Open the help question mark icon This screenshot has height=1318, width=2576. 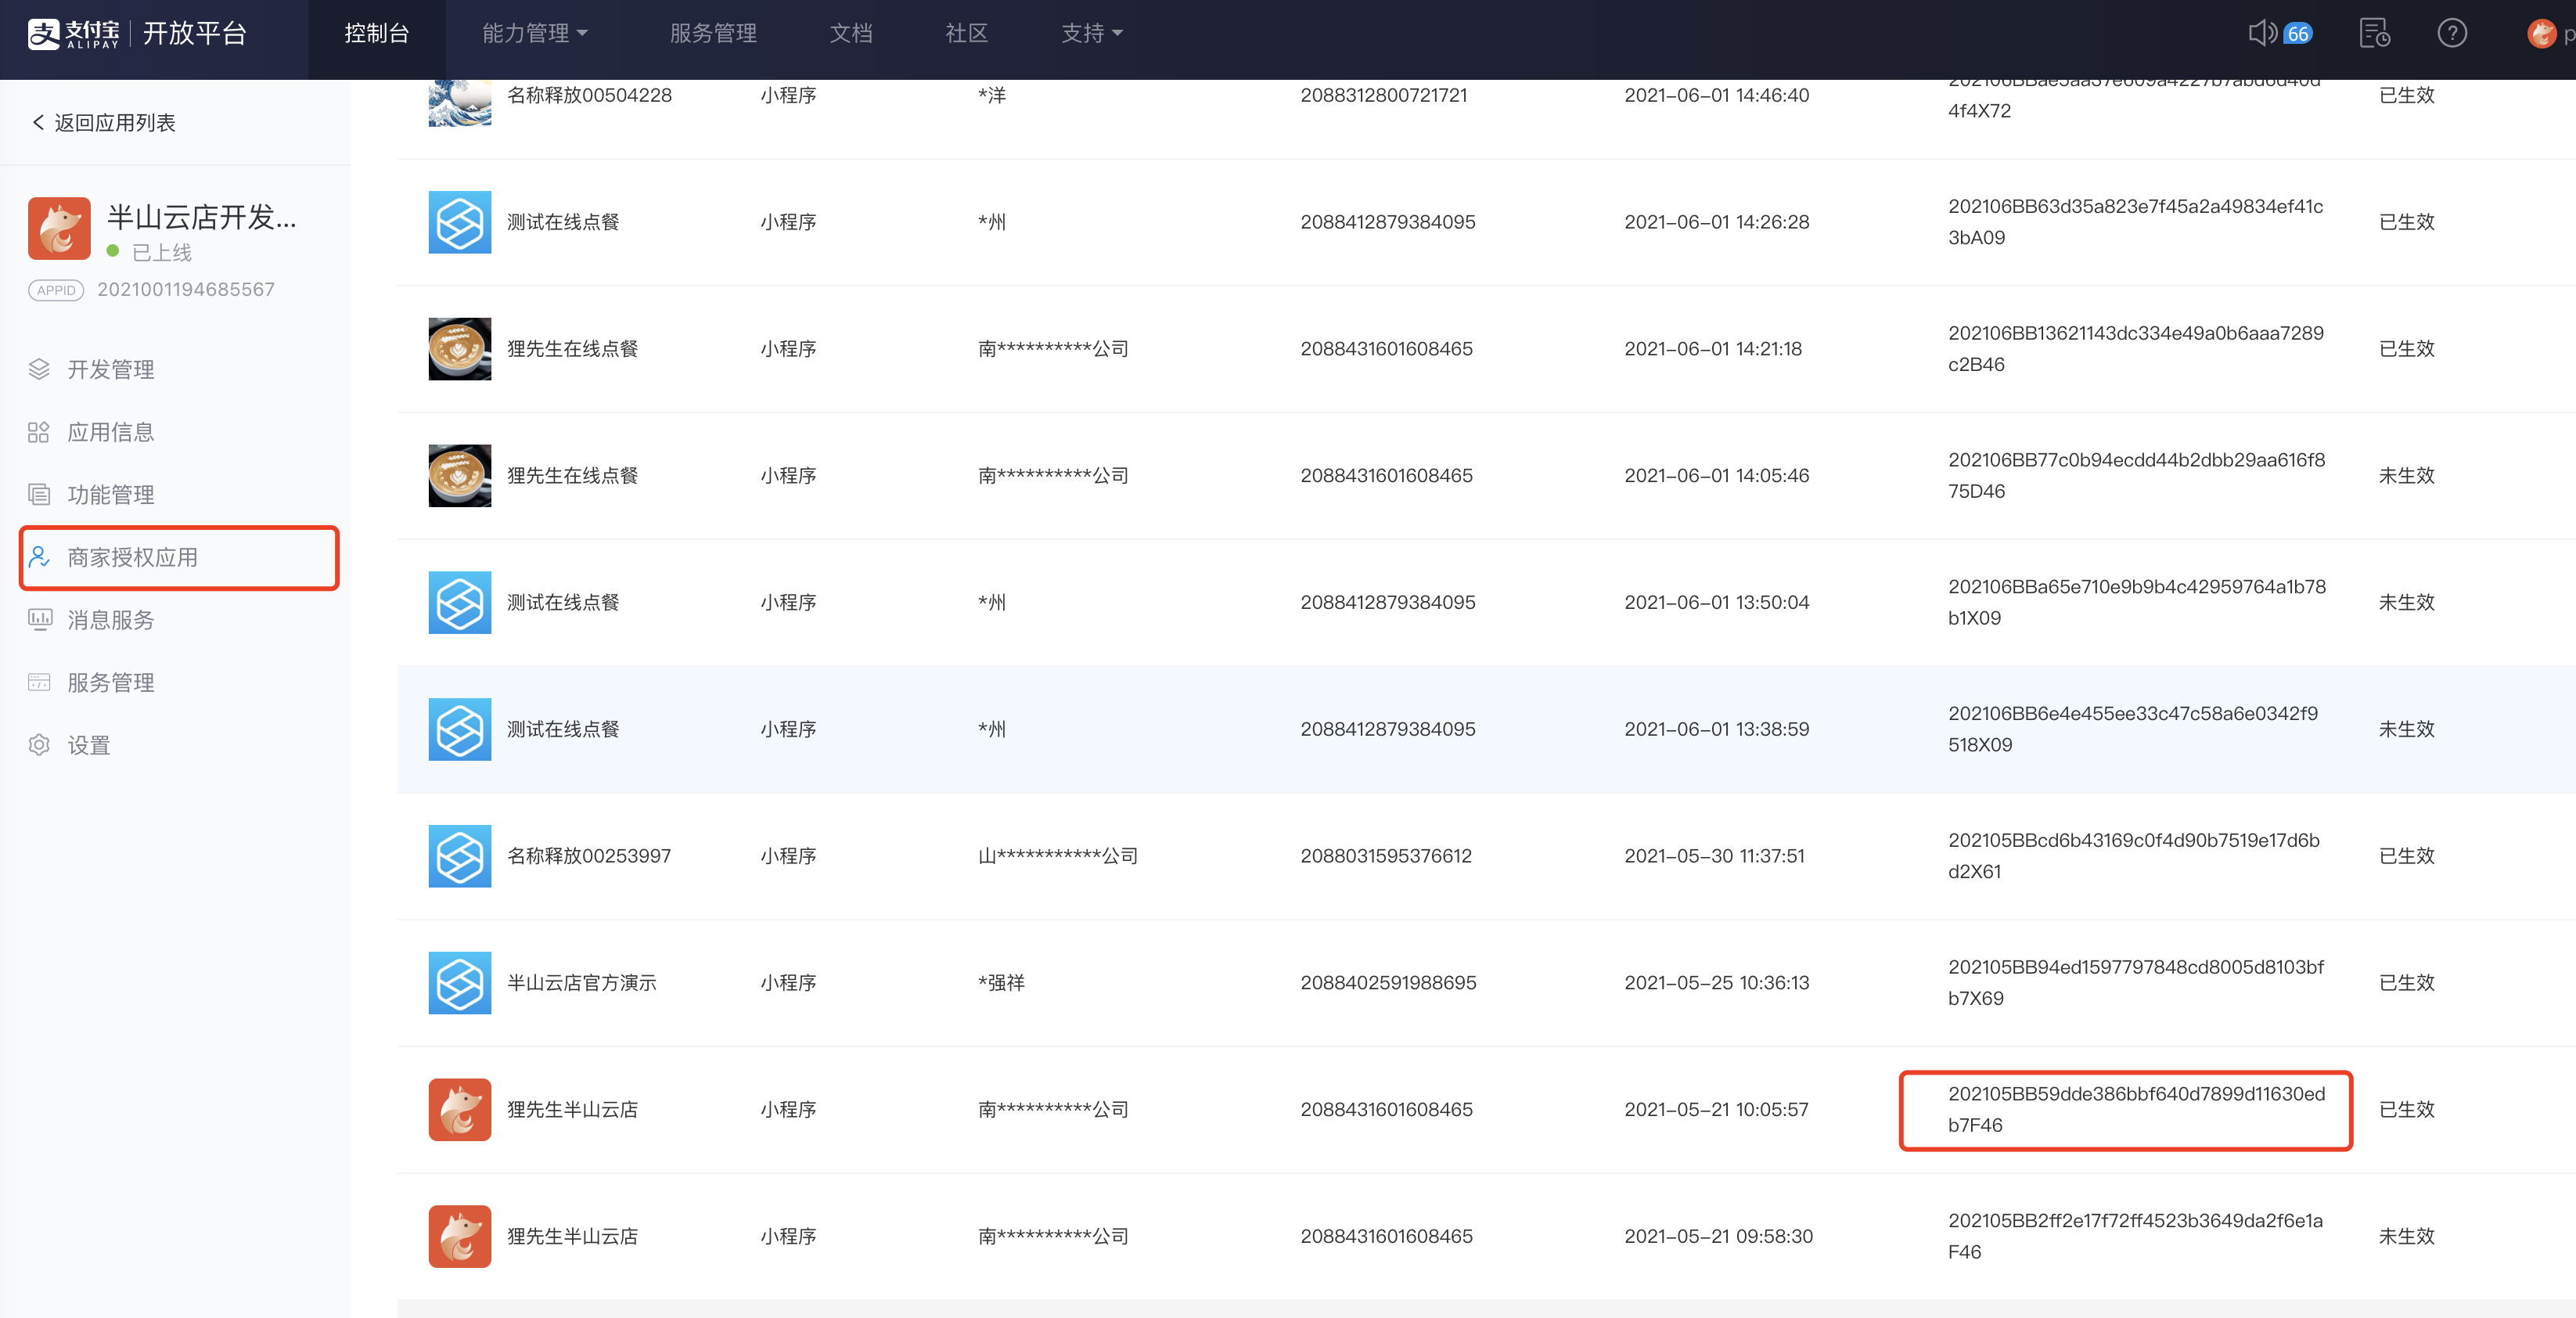coord(2451,33)
